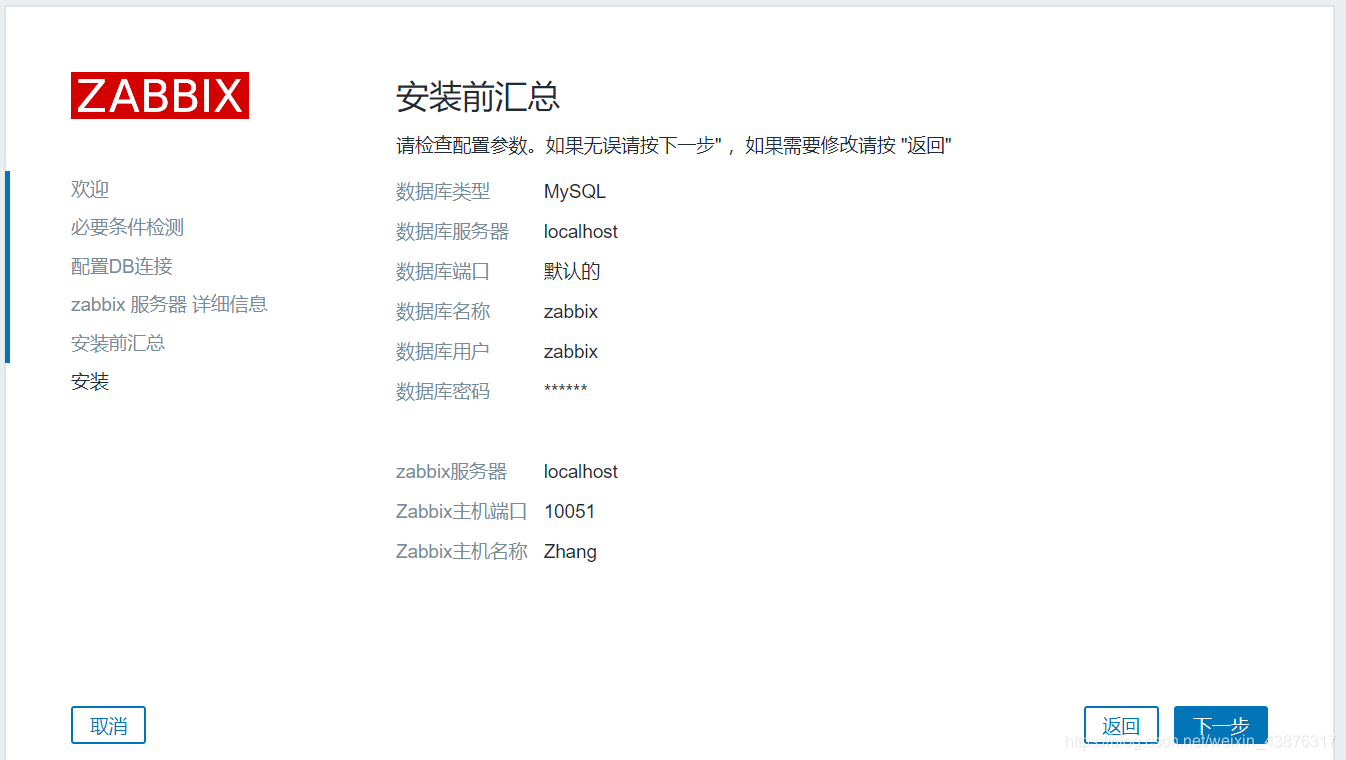1346x760 pixels.
Task: Select the highlighted 安装前汇总 step
Action: tap(118, 342)
